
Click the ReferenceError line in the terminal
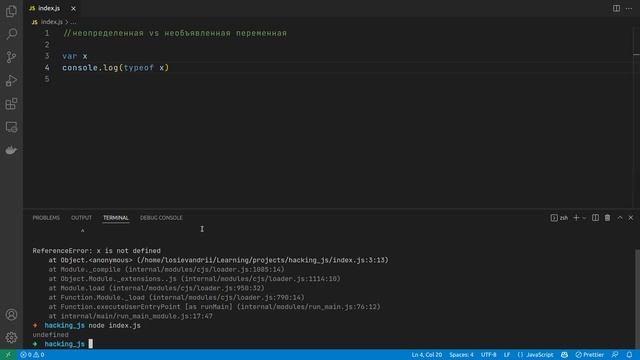tap(97, 251)
